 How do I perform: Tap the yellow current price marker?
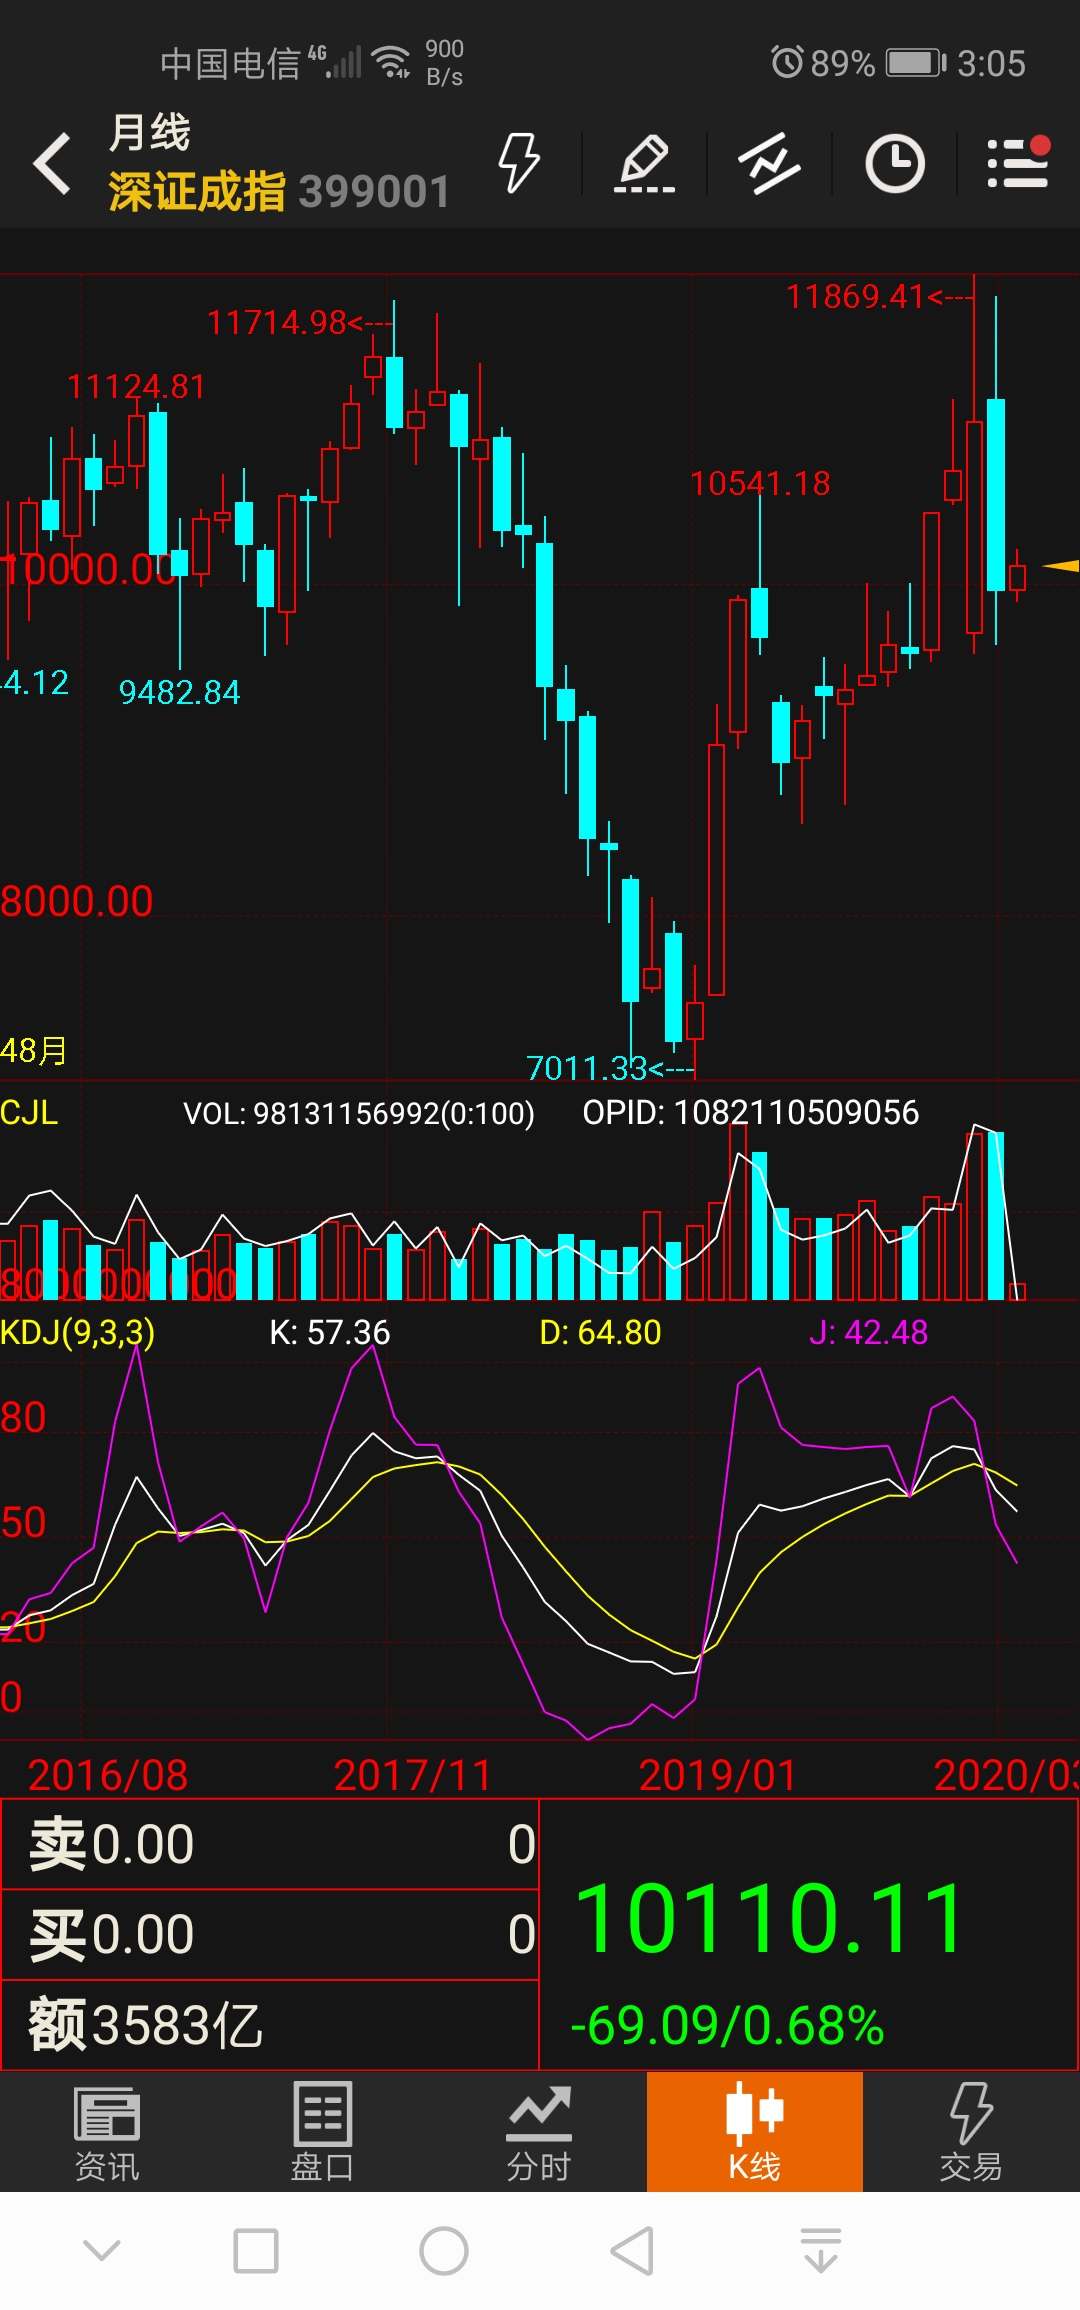pos(1061,566)
